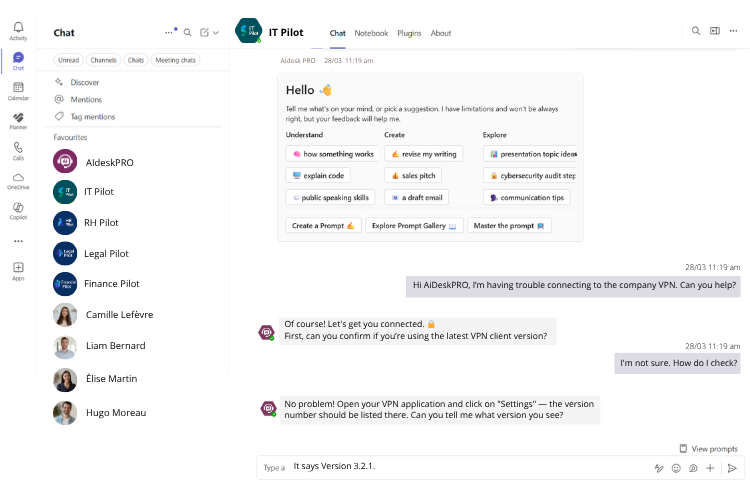The height and width of the screenshot is (500, 750).
Task: Open the Activity bell in the sidebar
Action: [x=18, y=30]
